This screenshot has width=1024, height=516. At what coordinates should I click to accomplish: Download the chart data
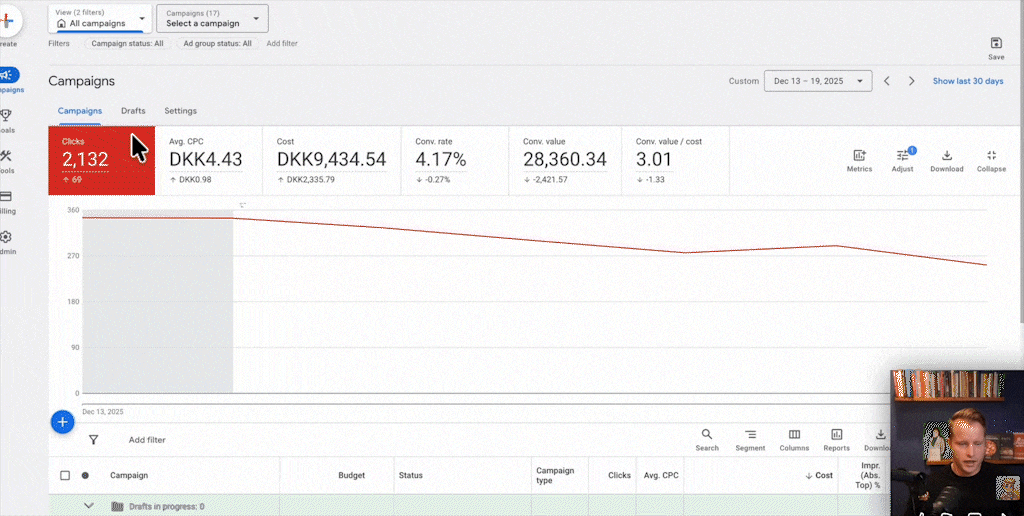[x=946, y=156]
